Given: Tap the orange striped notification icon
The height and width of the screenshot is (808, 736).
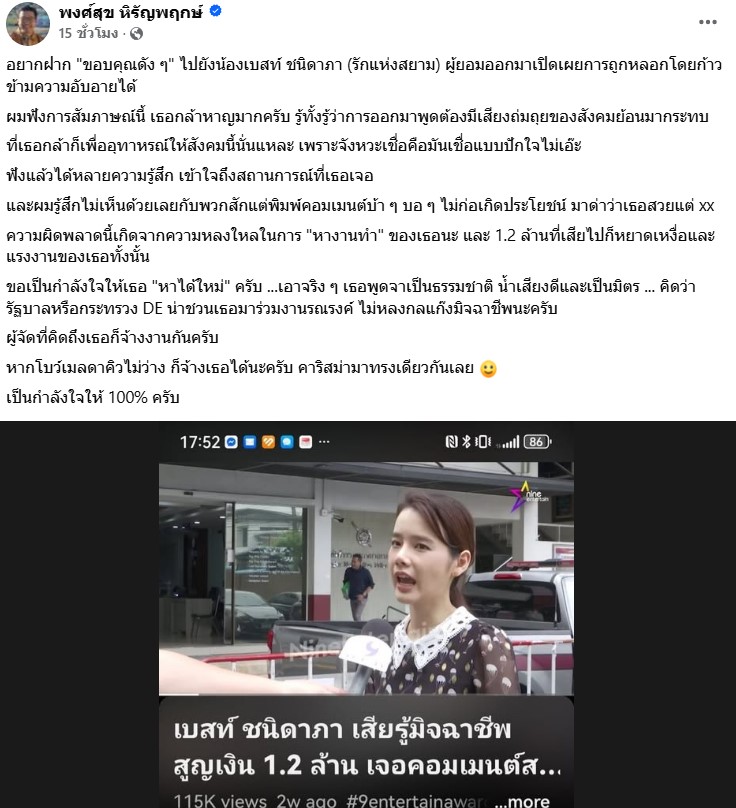Looking at the screenshot, I should [x=269, y=442].
